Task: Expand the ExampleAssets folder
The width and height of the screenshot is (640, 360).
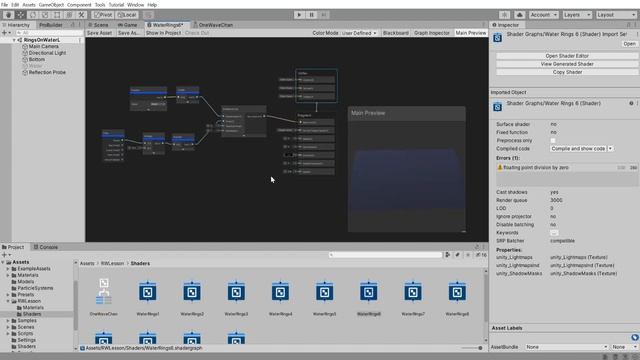Action: coord(8,269)
